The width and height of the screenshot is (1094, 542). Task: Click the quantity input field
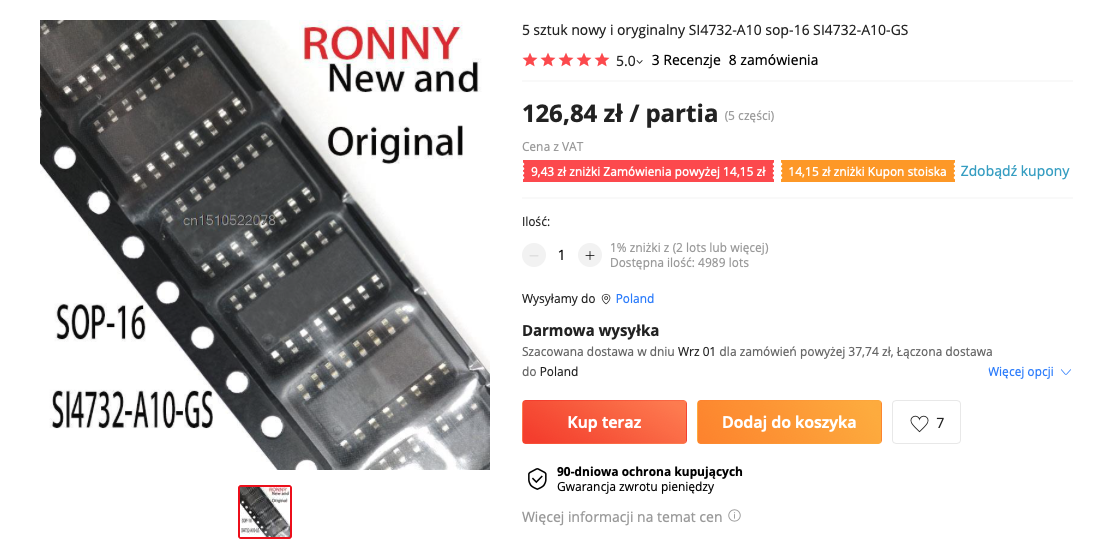[x=561, y=255]
